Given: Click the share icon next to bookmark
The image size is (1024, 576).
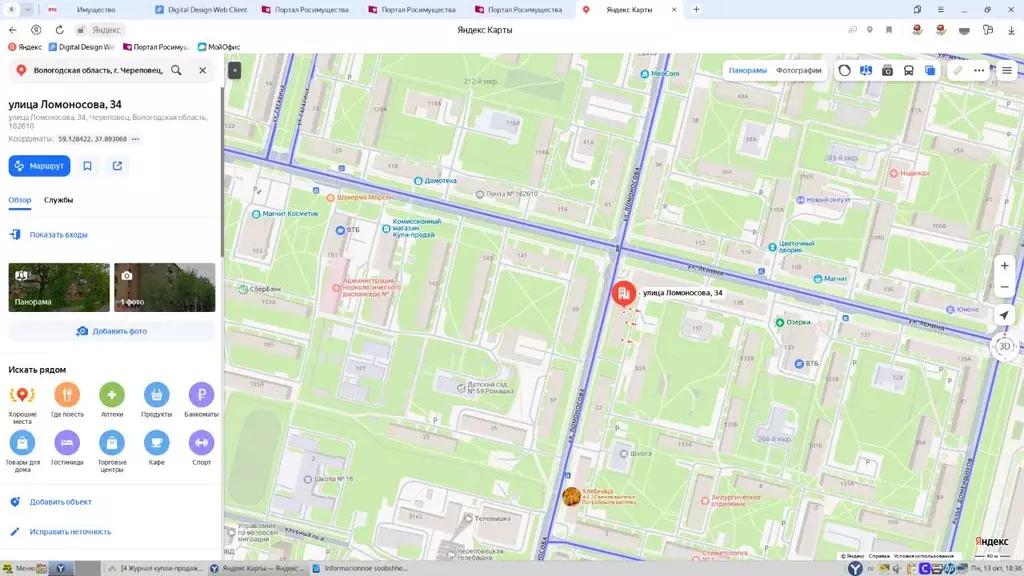Looking at the screenshot, I should pyautogui.click(x=117, y=166).
